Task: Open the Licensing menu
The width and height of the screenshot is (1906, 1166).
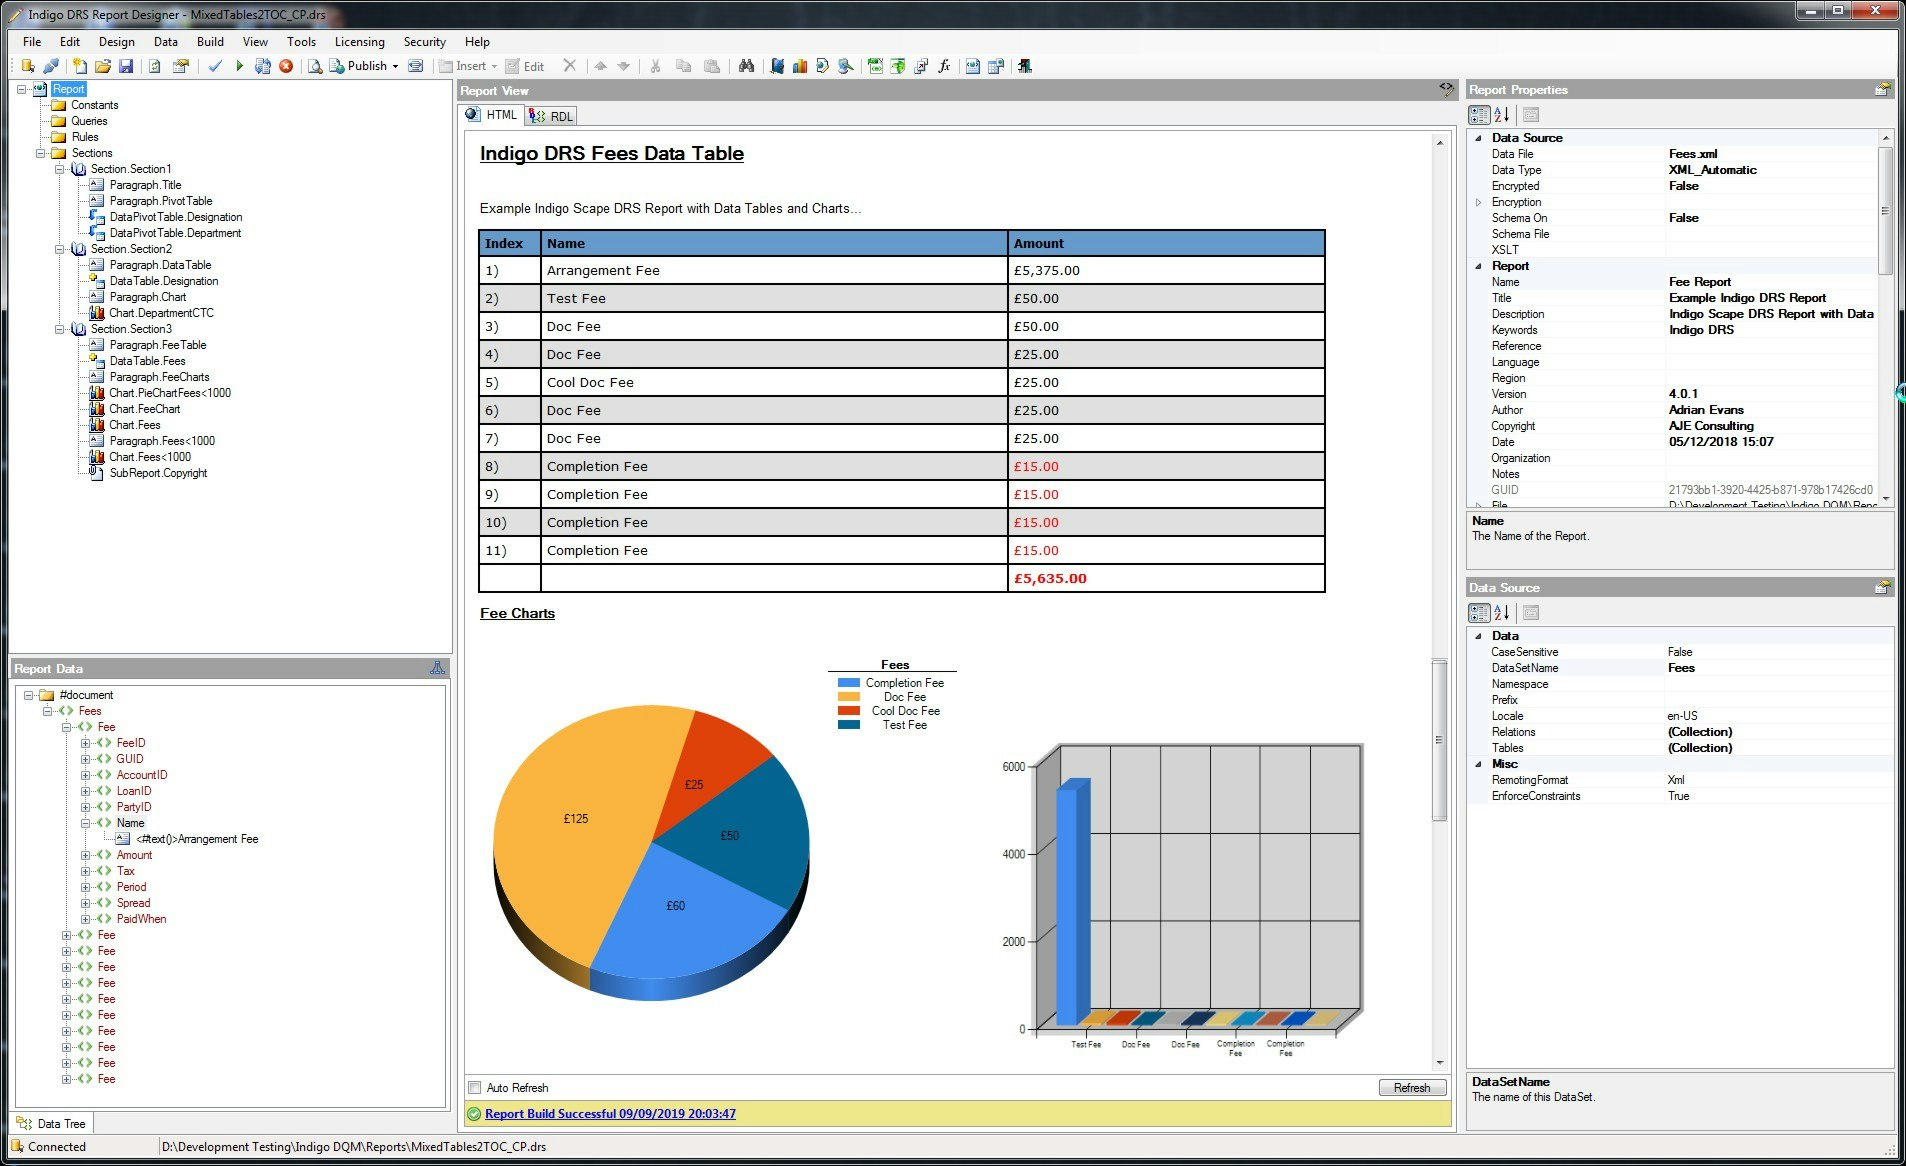Action: [x=359, y=41]
